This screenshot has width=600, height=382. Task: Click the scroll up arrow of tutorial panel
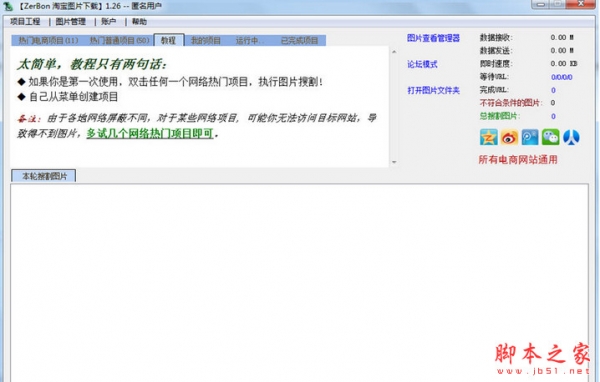(x=394, y=52)
